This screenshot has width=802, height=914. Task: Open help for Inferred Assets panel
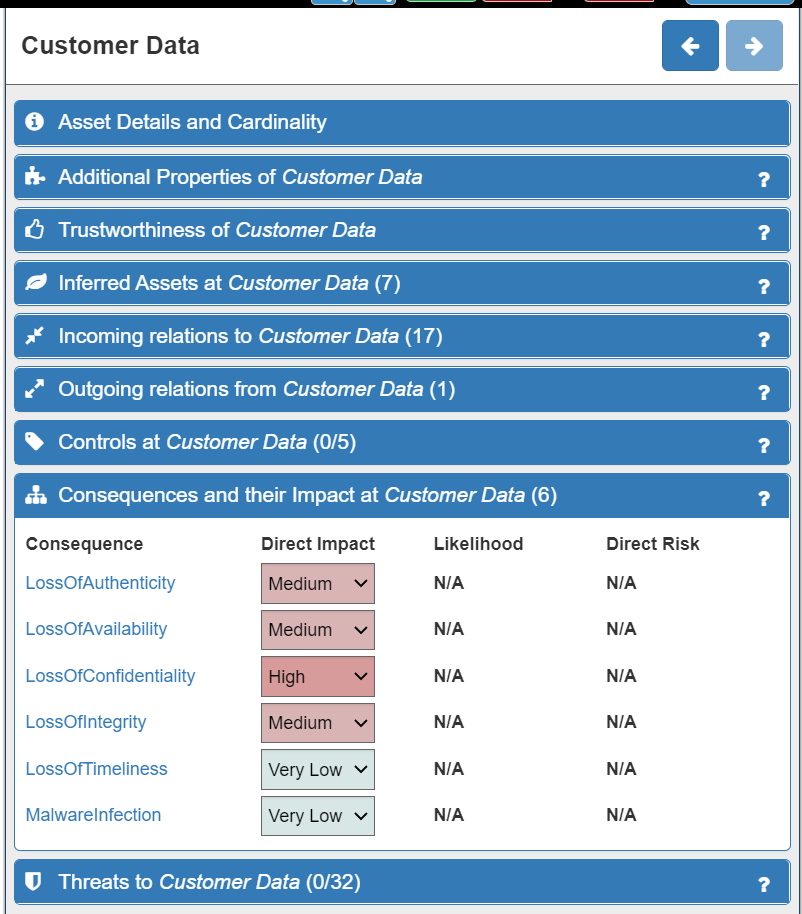click(x=764, y=286)
